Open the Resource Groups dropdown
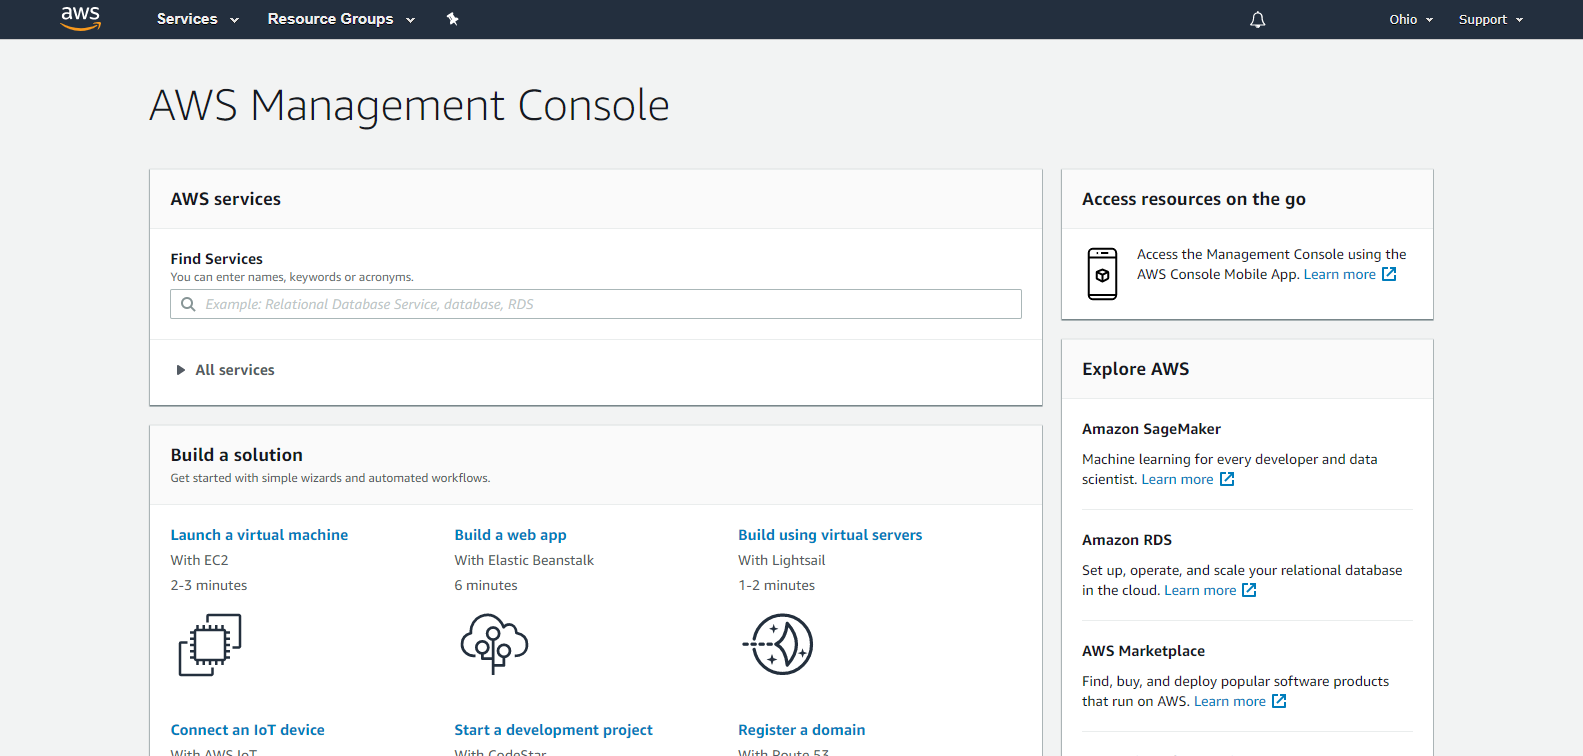 [341, 19]
